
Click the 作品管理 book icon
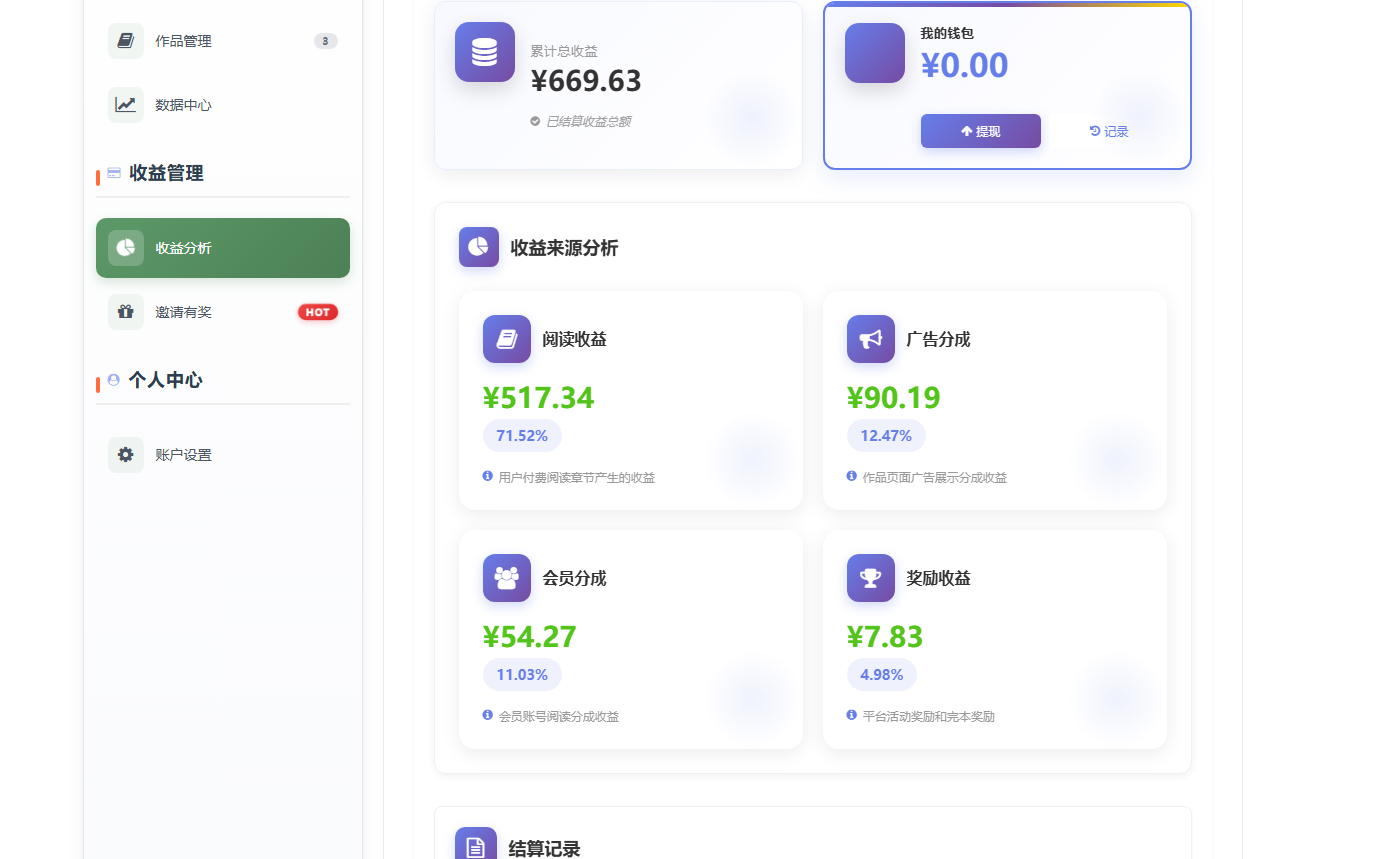tap(125, 41)
